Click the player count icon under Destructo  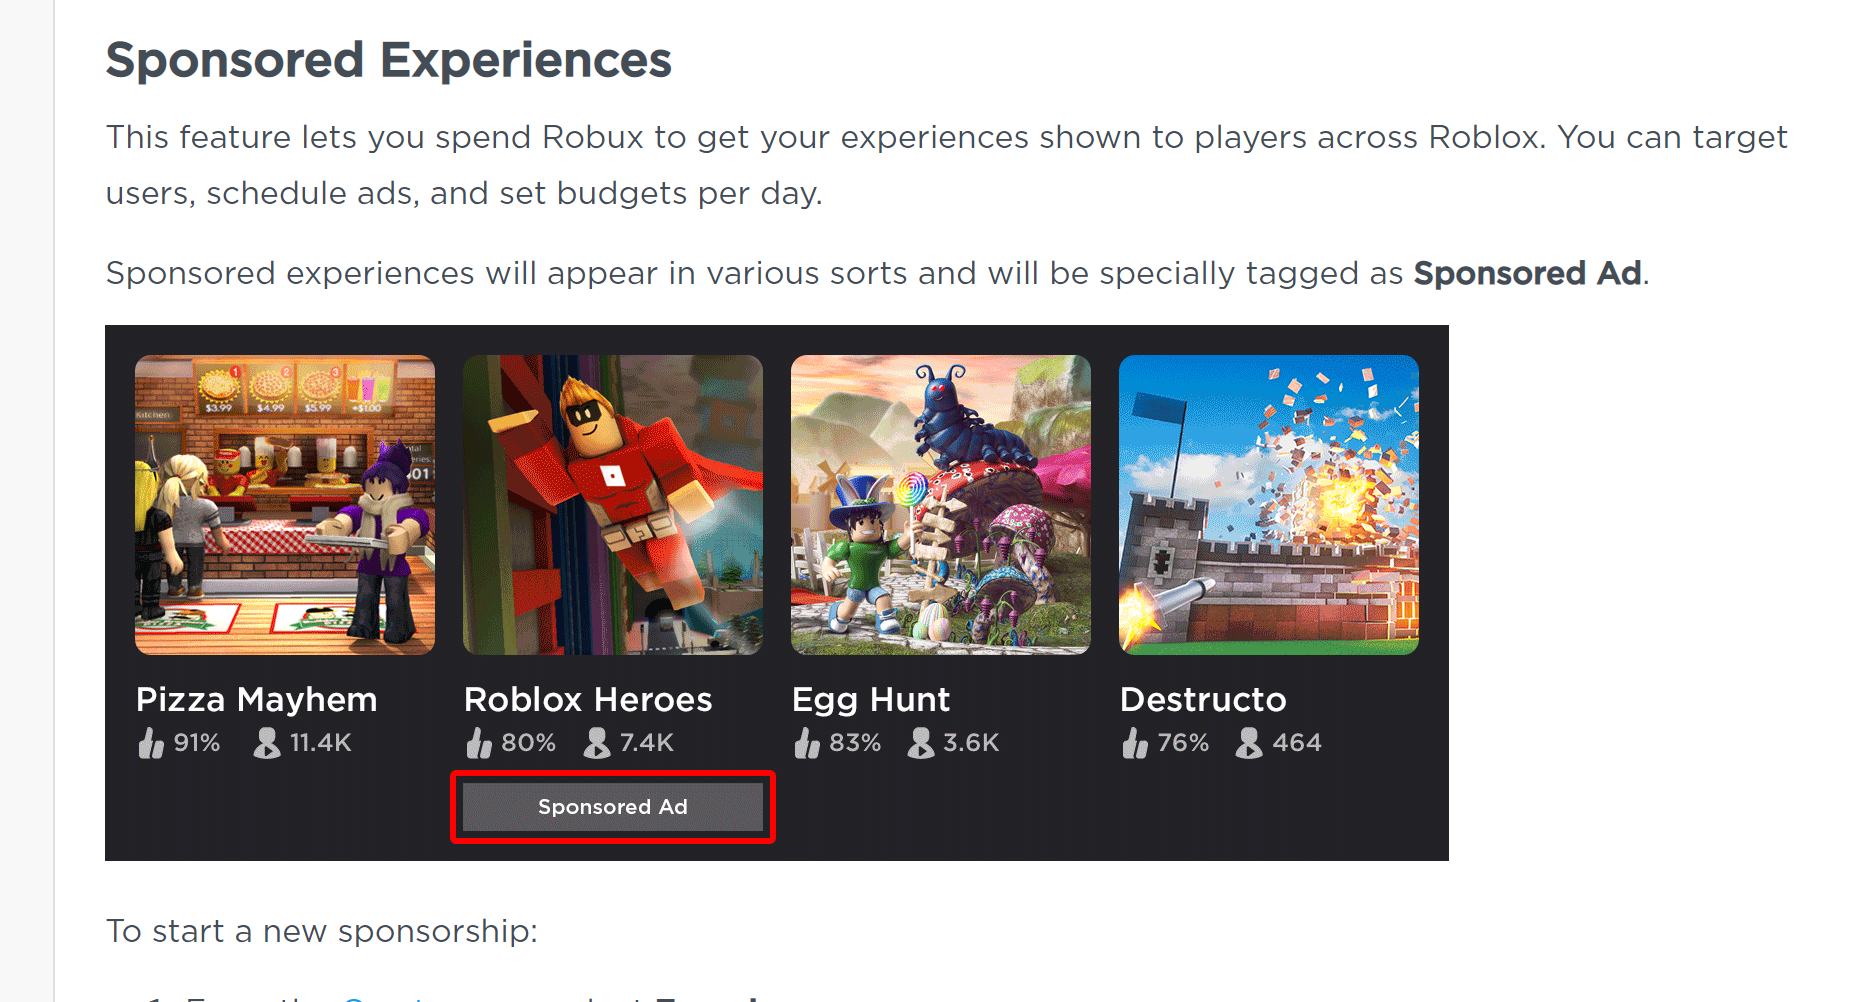(1249, 742)
